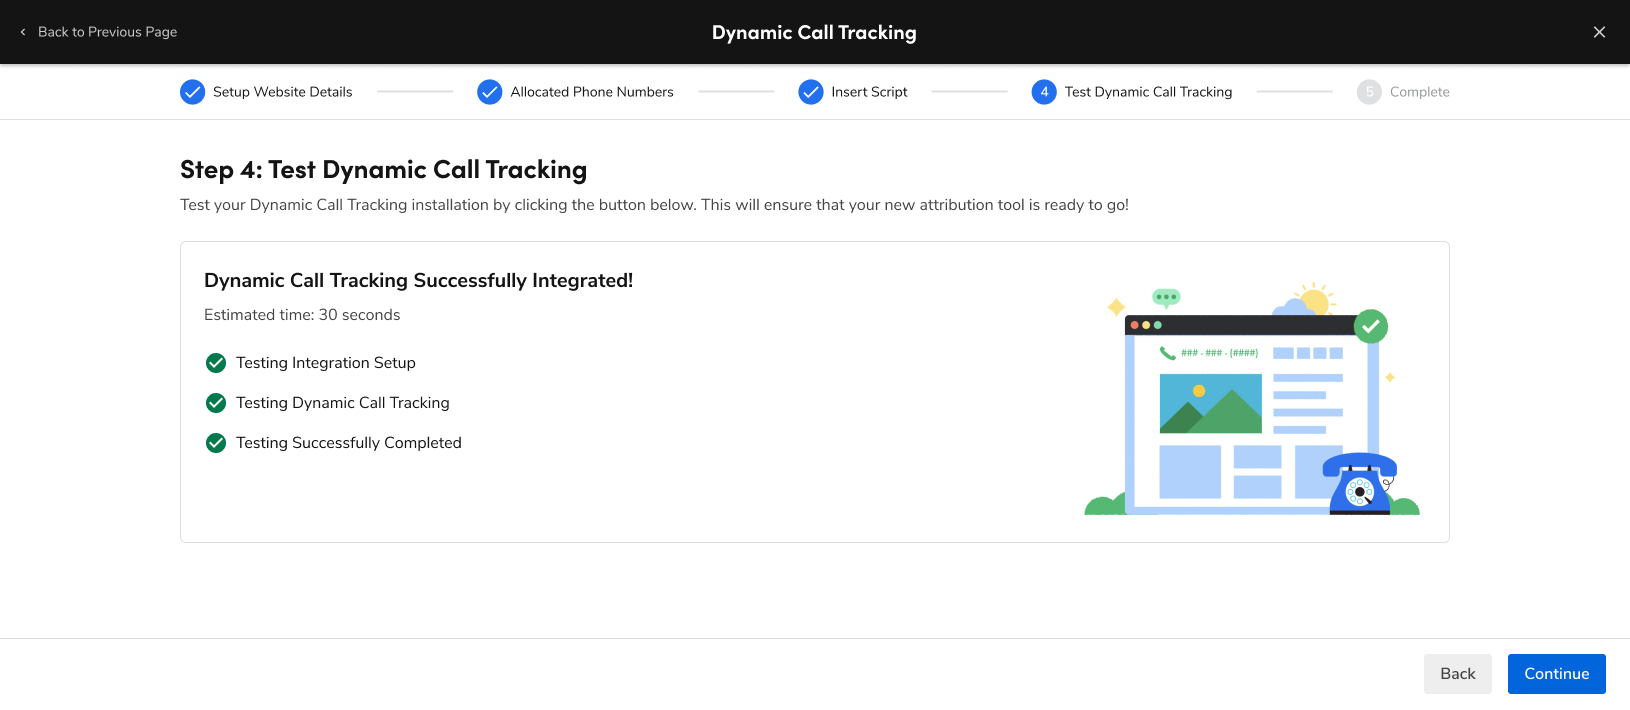The width and height of the screenshot is (1630, 710).
Task: Click the Continue button
Action: click(1556, 674)
